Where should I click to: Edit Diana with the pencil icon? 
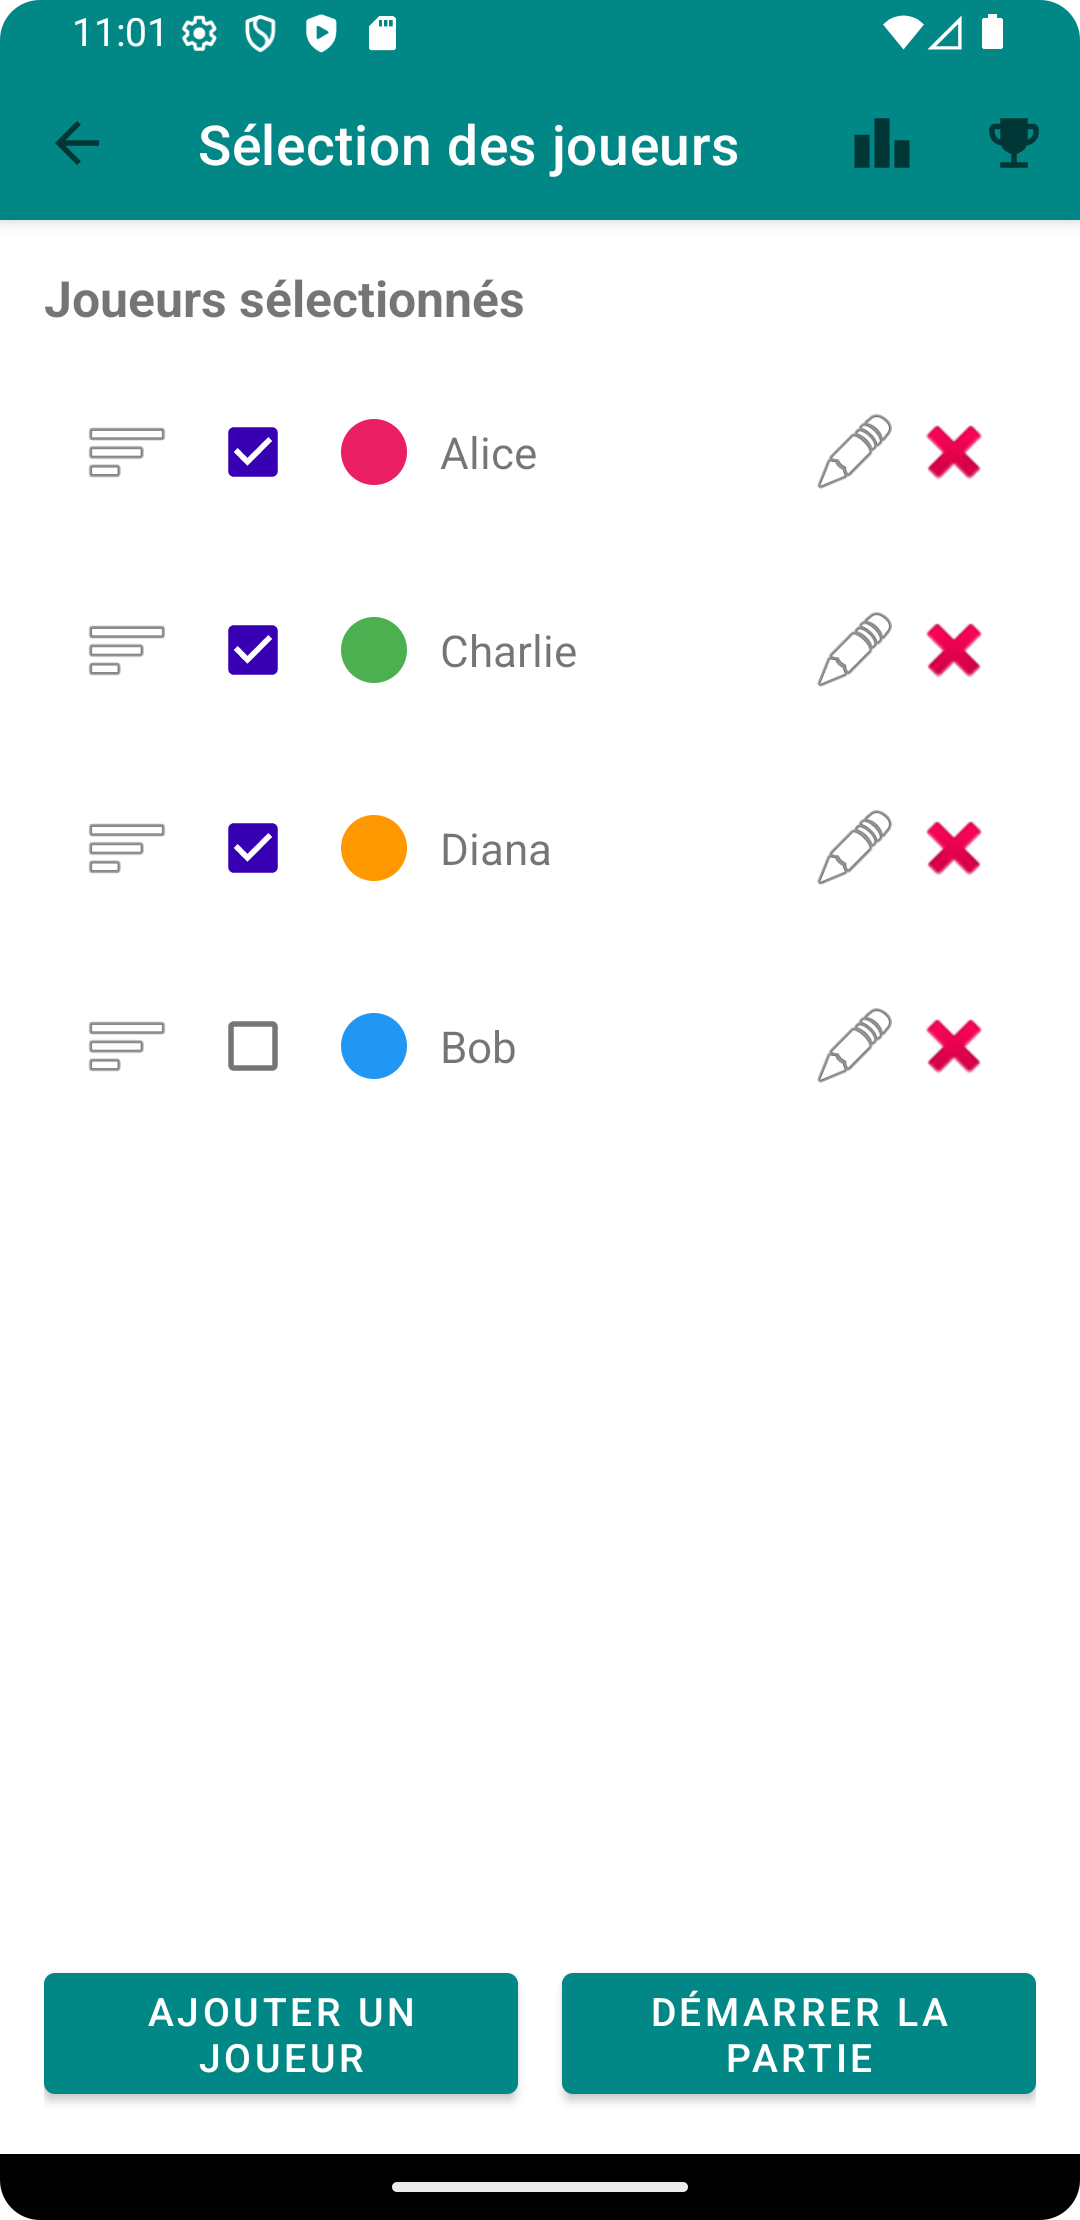pos(854,848)
